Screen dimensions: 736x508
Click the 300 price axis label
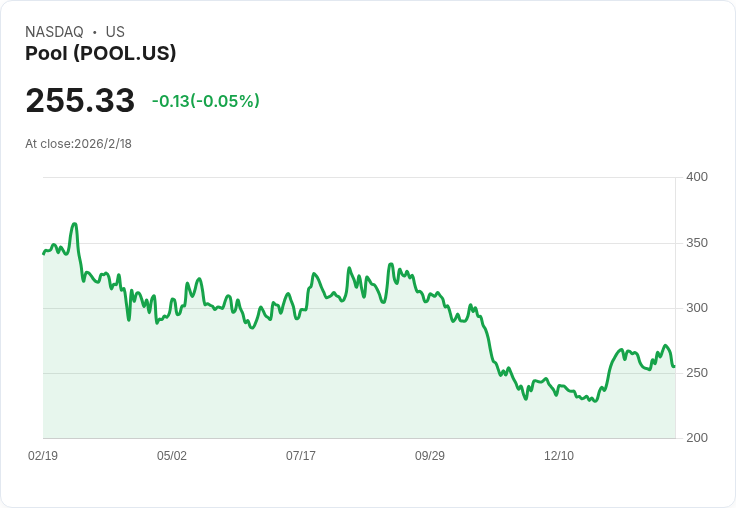(x=696, y=308)
